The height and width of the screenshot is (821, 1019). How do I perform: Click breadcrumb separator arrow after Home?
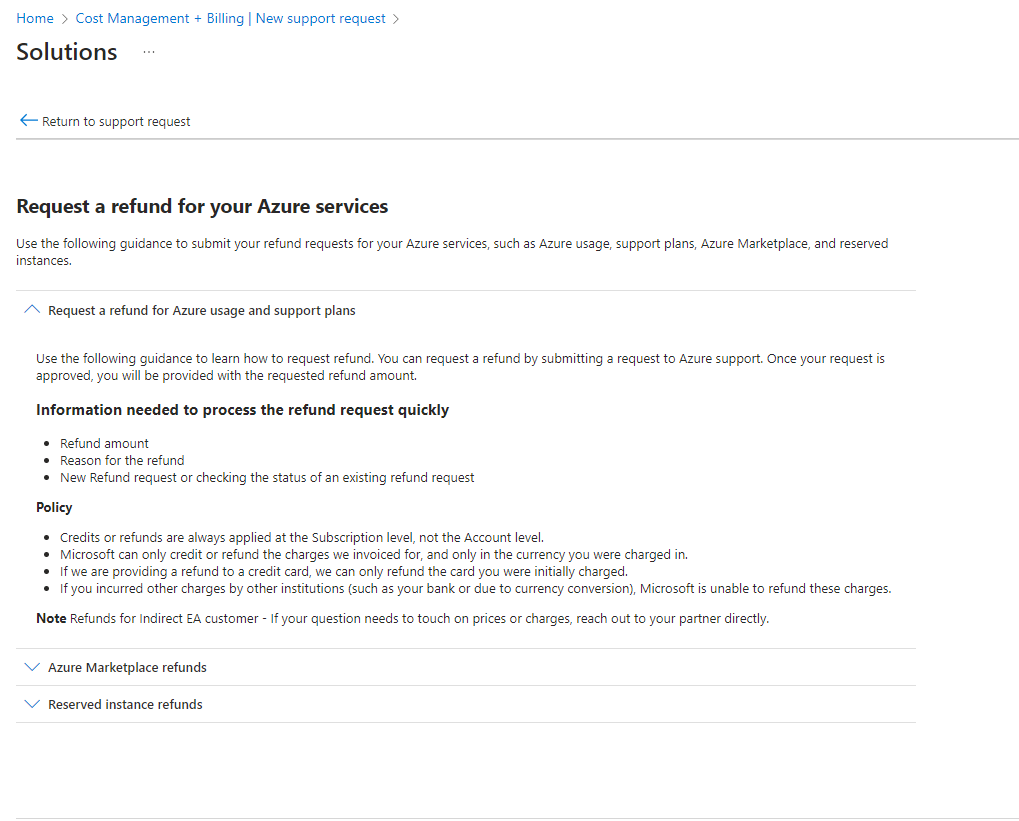point(64,19)
